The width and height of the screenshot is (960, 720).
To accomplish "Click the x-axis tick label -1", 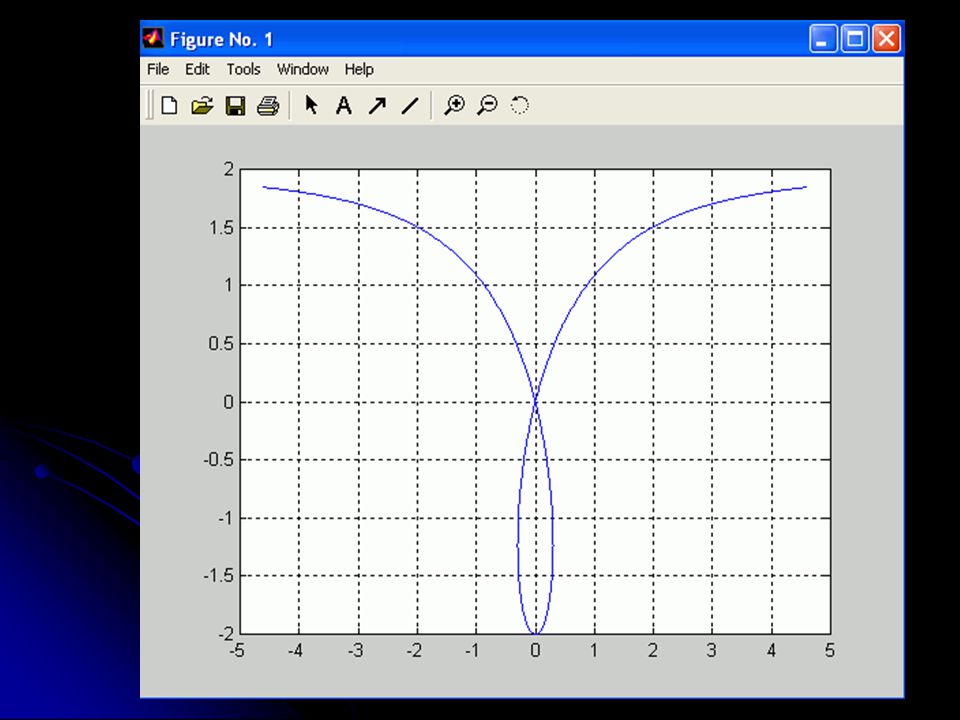I will pyautogui.click(x=472, y=650).
